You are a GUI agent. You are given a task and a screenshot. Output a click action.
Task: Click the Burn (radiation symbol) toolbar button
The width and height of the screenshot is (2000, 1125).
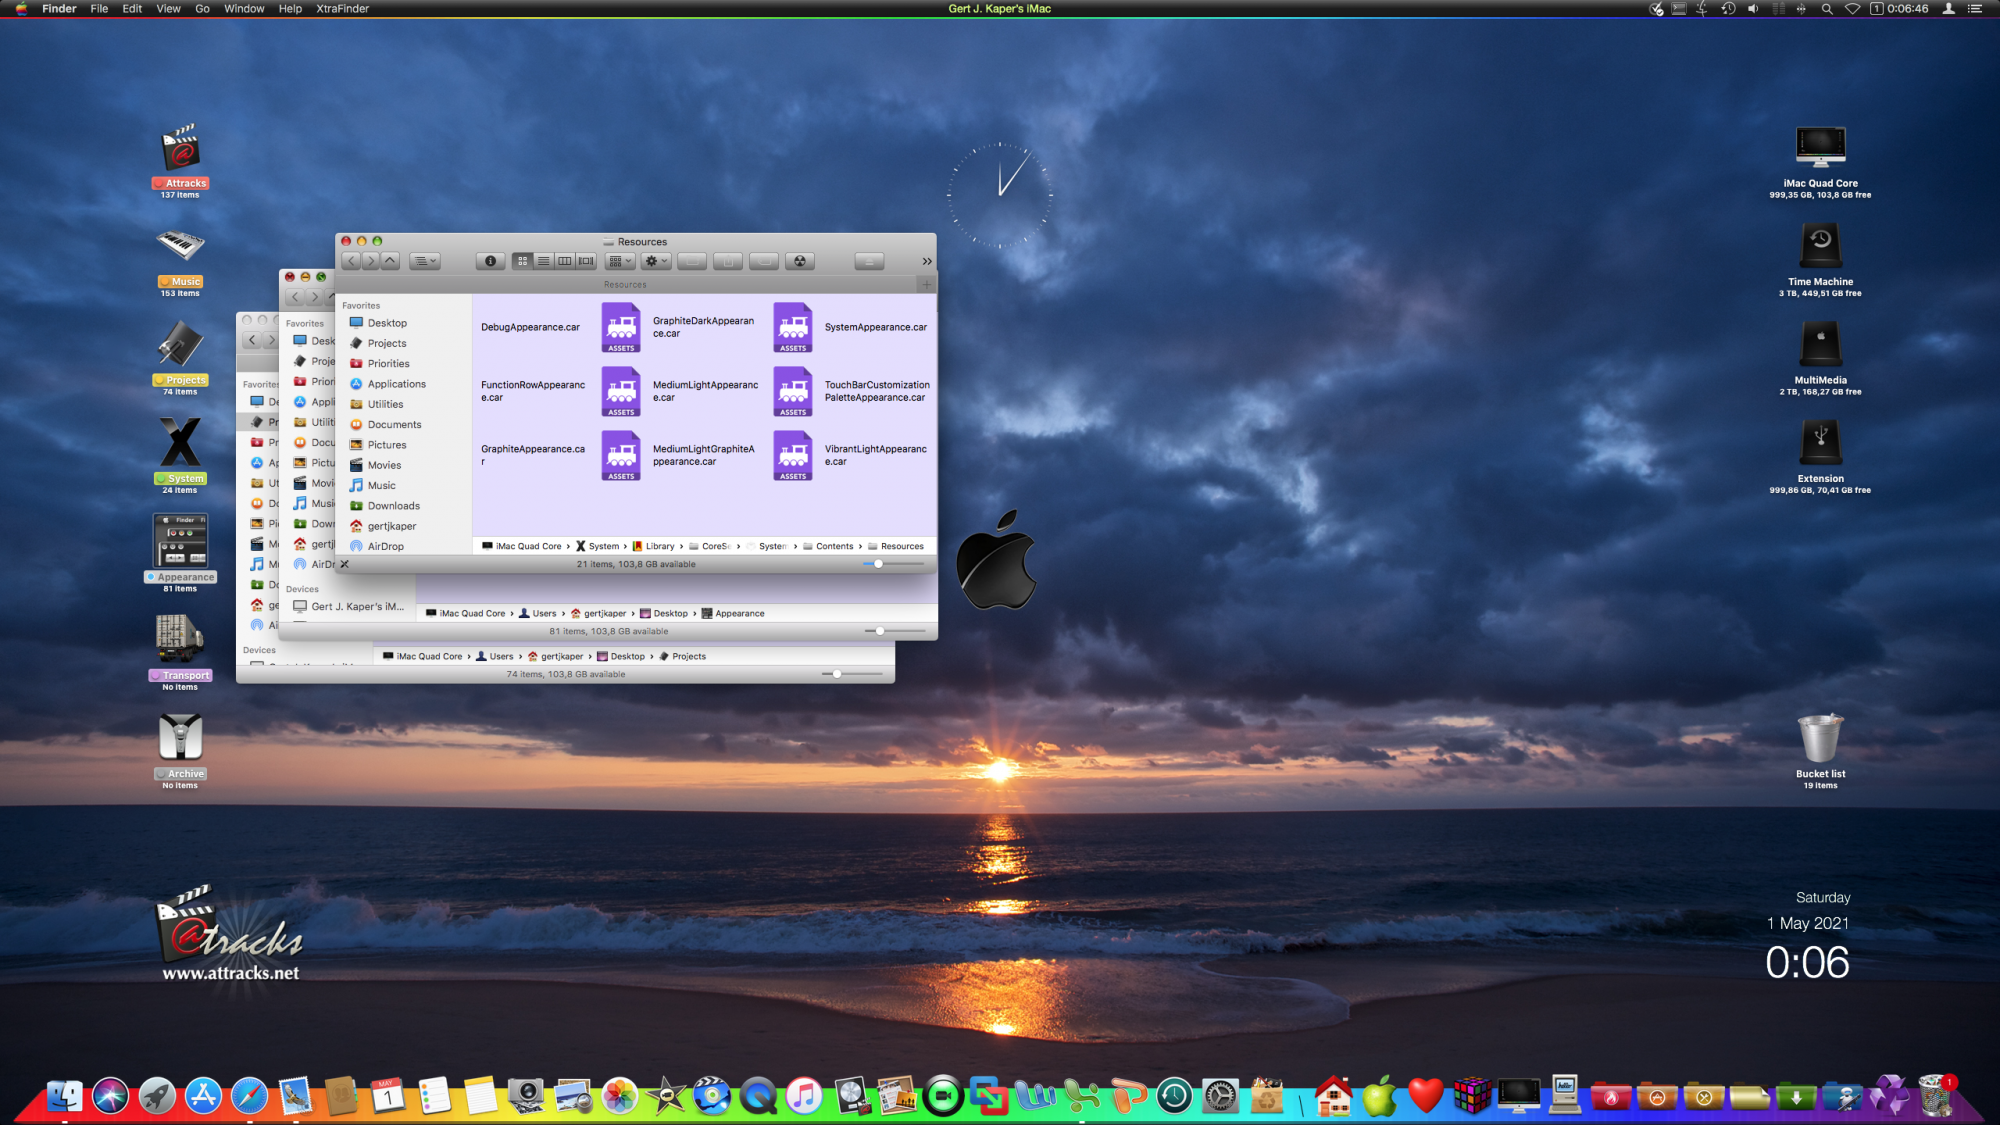pyautogui.click(x=799, y=261)
